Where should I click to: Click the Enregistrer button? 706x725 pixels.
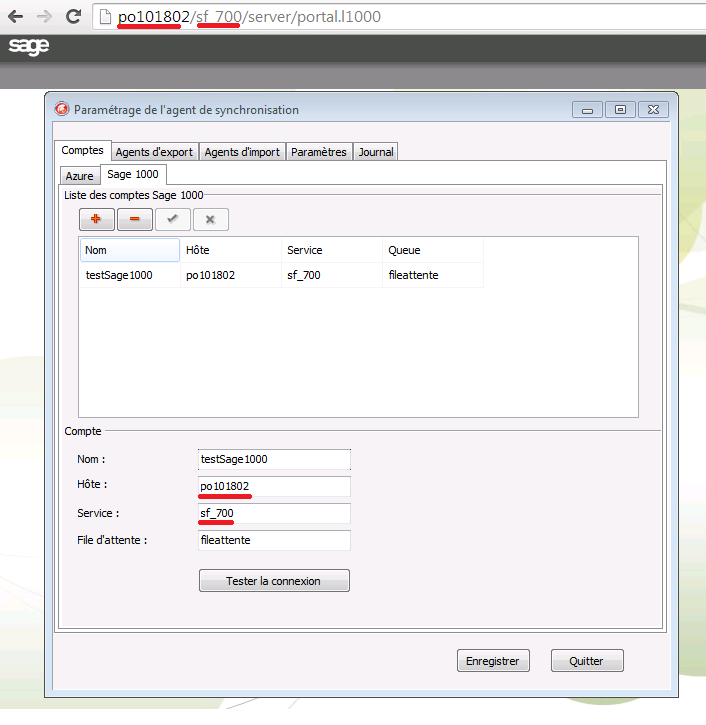(493, 661)
